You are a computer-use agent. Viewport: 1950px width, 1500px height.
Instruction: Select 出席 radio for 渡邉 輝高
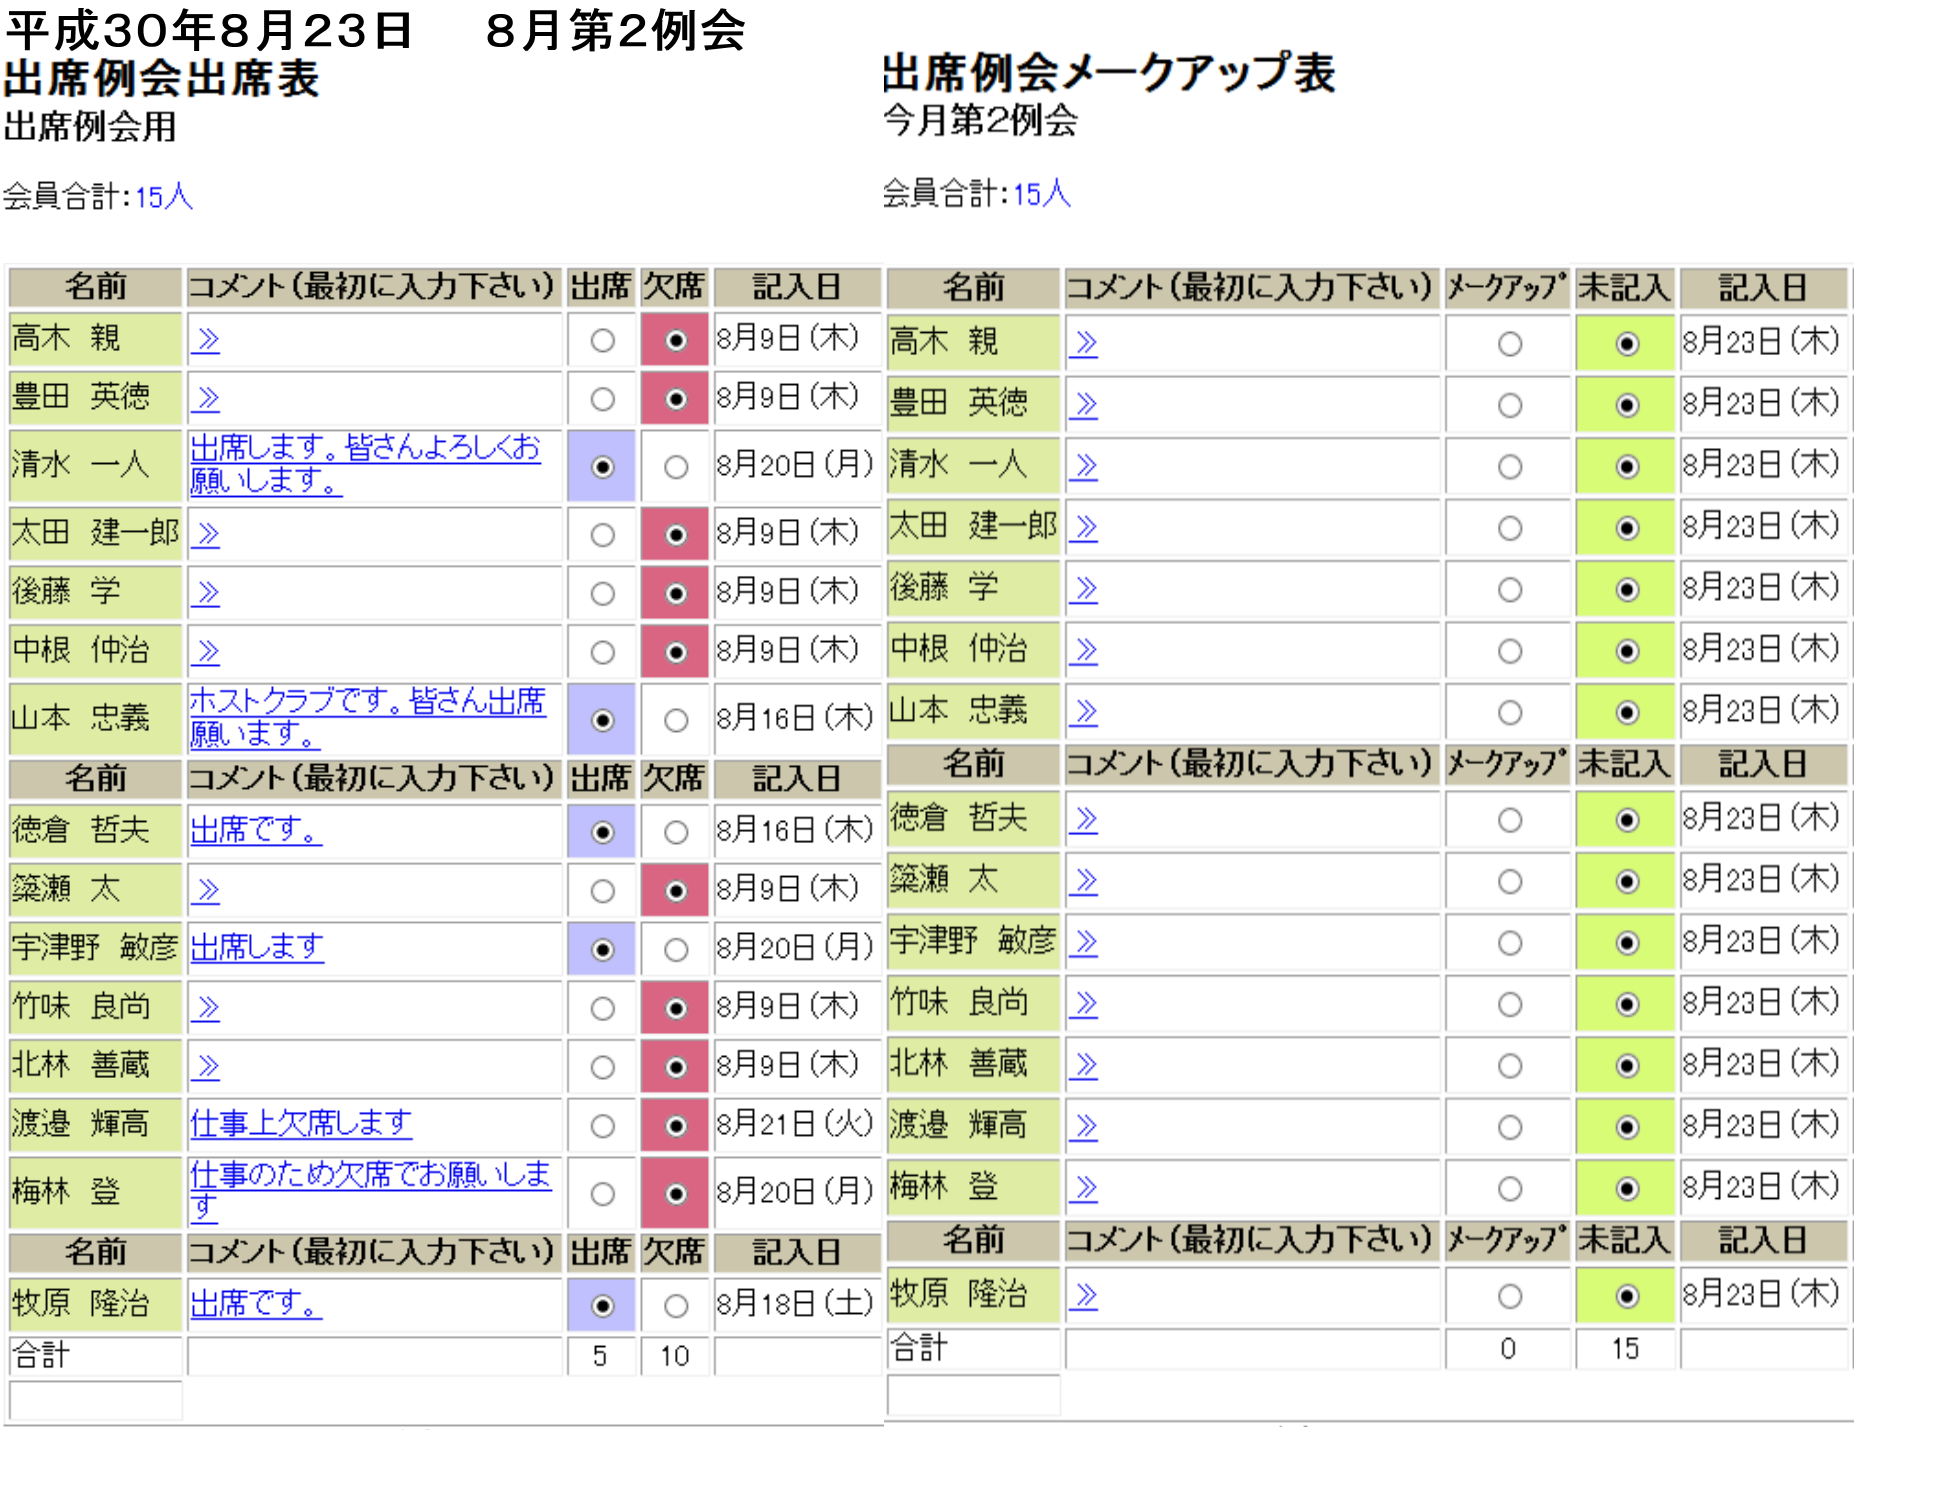point(602,1127)
